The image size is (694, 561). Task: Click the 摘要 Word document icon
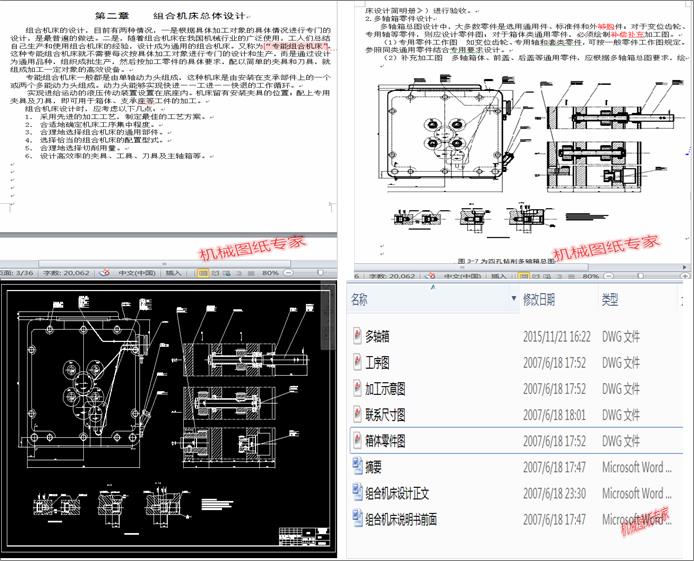[x=357, y=467]
